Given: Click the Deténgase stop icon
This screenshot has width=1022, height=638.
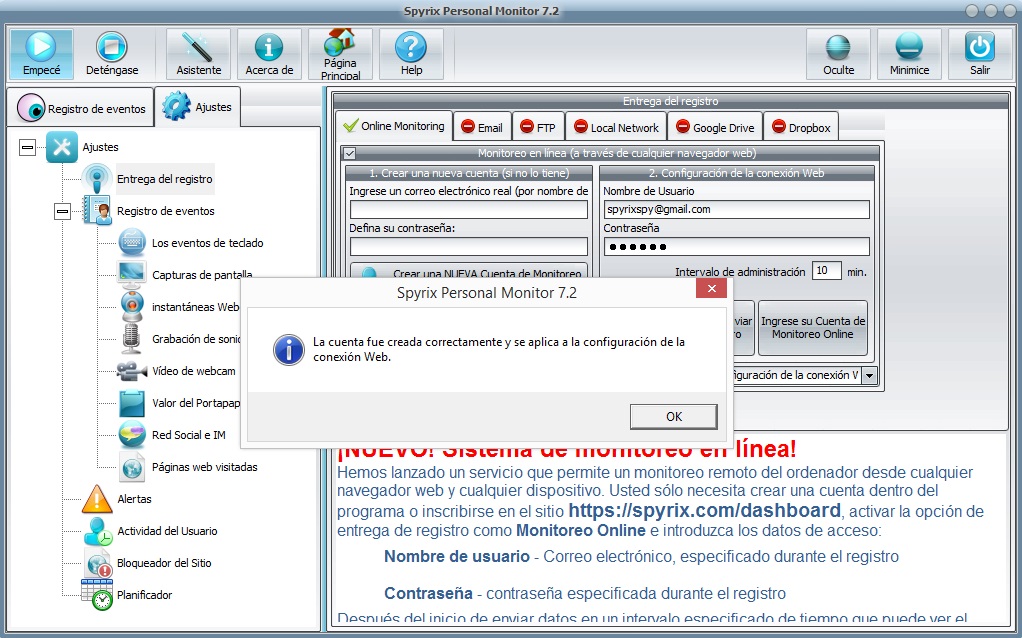Looking at the screenshot, I should (111, 47).
